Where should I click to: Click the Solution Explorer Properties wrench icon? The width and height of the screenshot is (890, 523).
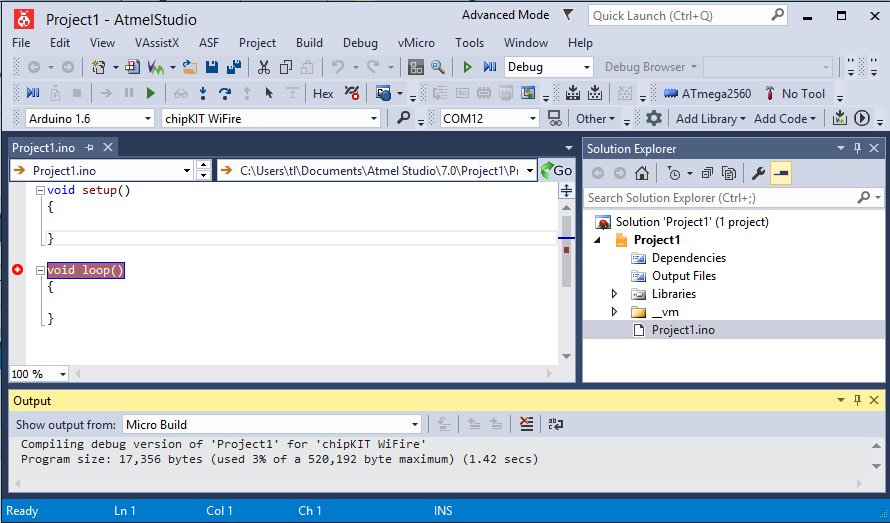click(x=758, y=173)
